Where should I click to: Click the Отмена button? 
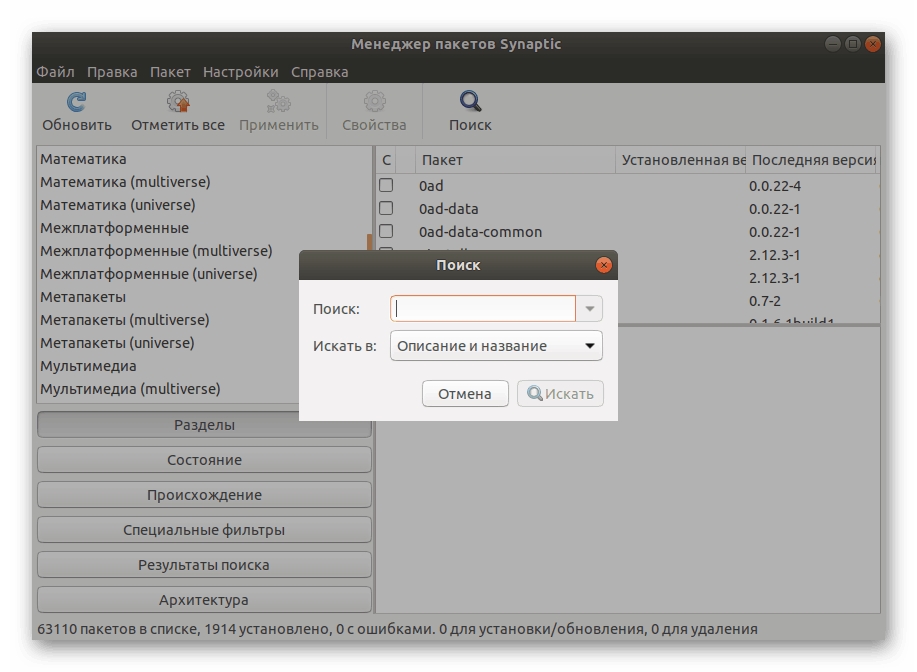point(465,394)
